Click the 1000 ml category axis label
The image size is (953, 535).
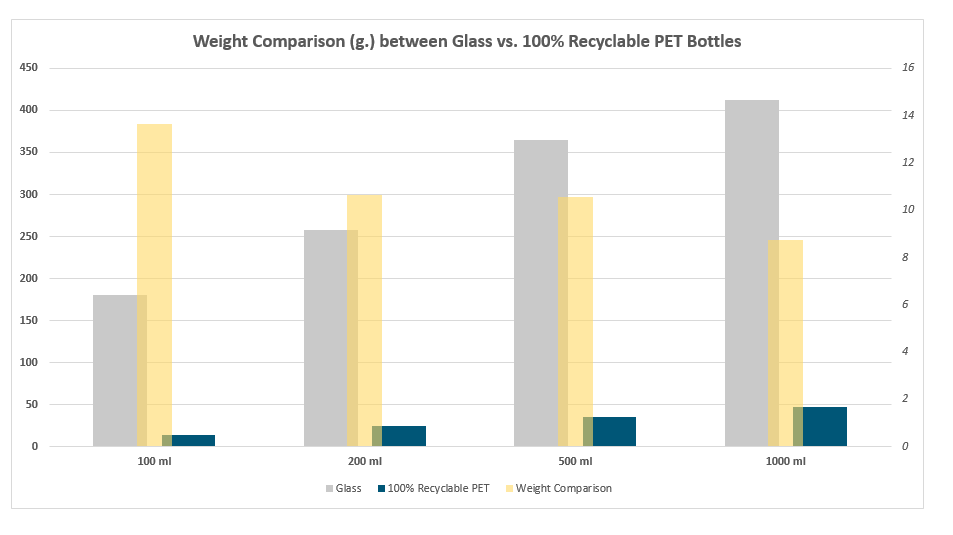pyautogui.click(x=785, y=462)
